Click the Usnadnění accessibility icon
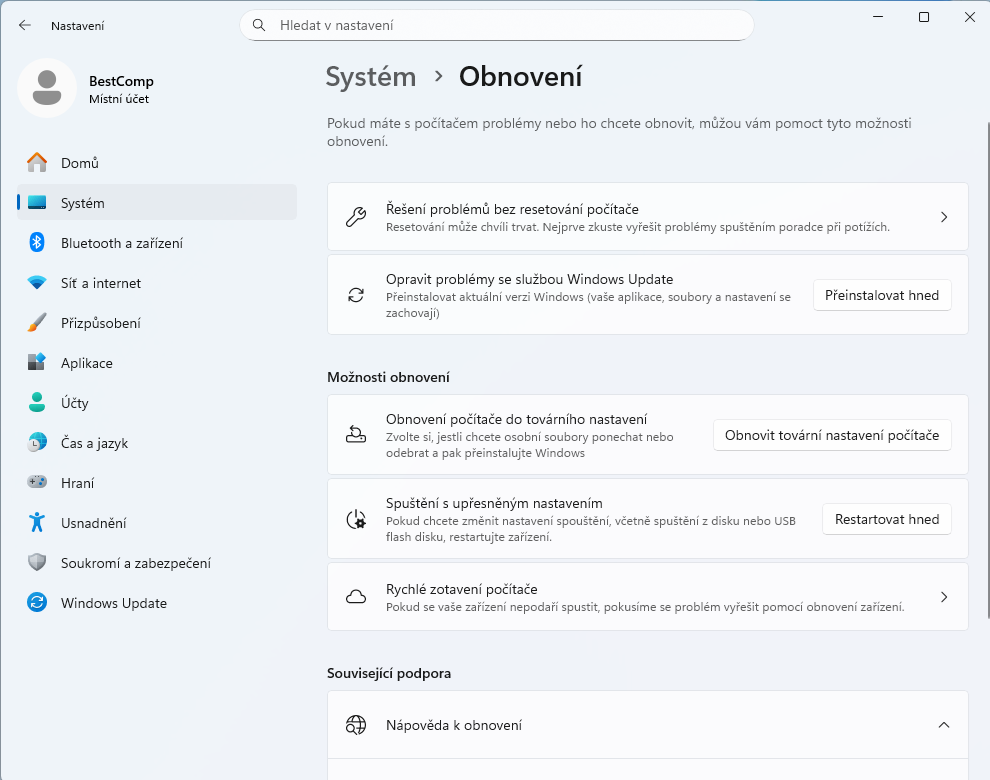The height and width of the screenshot is (780, 990). click(35, 523)
